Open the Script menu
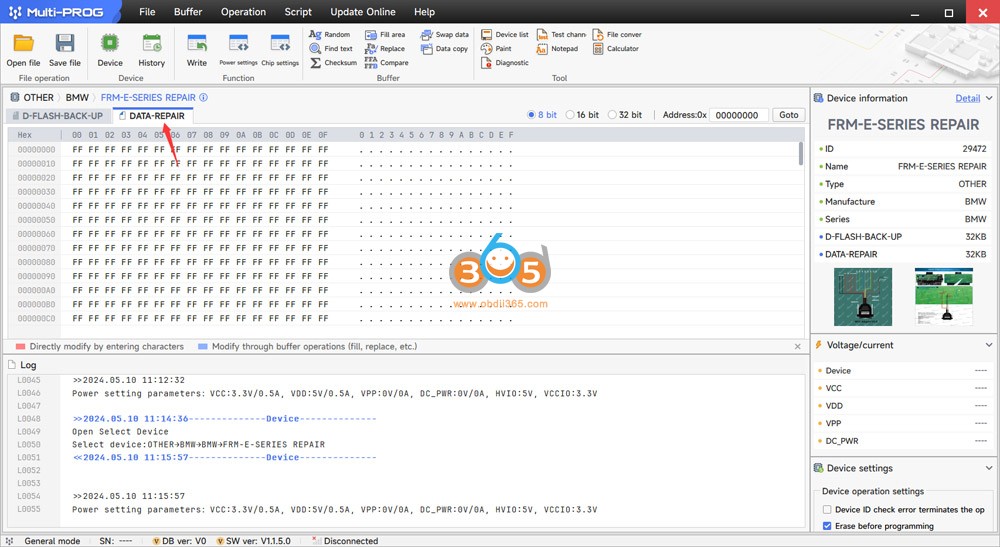The width and height of the screenshot is (1000, 547). click(x=298, y=11)
